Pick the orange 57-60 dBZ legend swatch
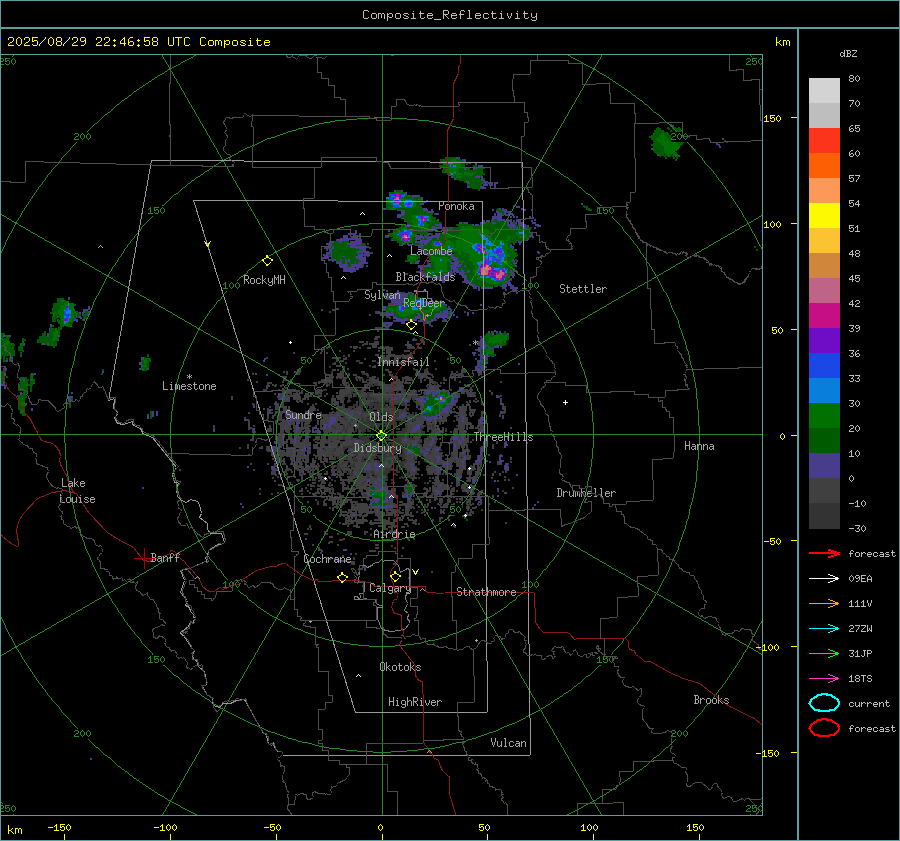 [x=824, y=166]
